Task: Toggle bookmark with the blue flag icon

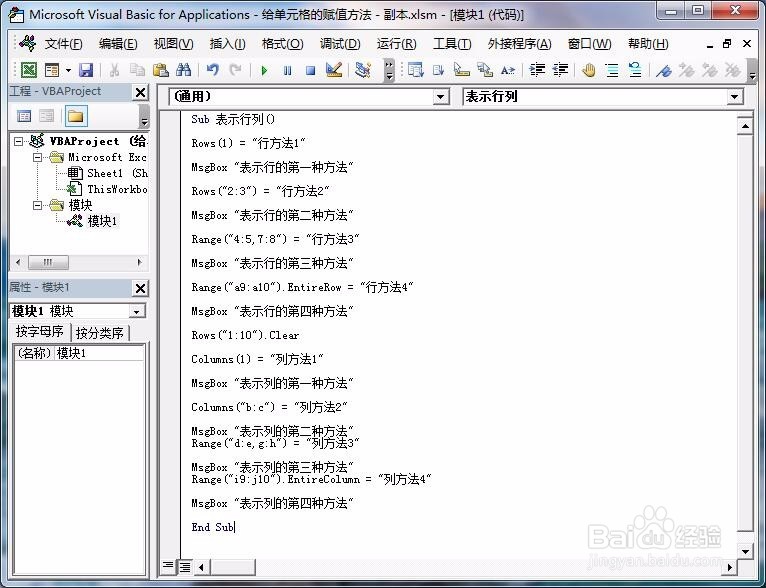Action: click(663, 70)
